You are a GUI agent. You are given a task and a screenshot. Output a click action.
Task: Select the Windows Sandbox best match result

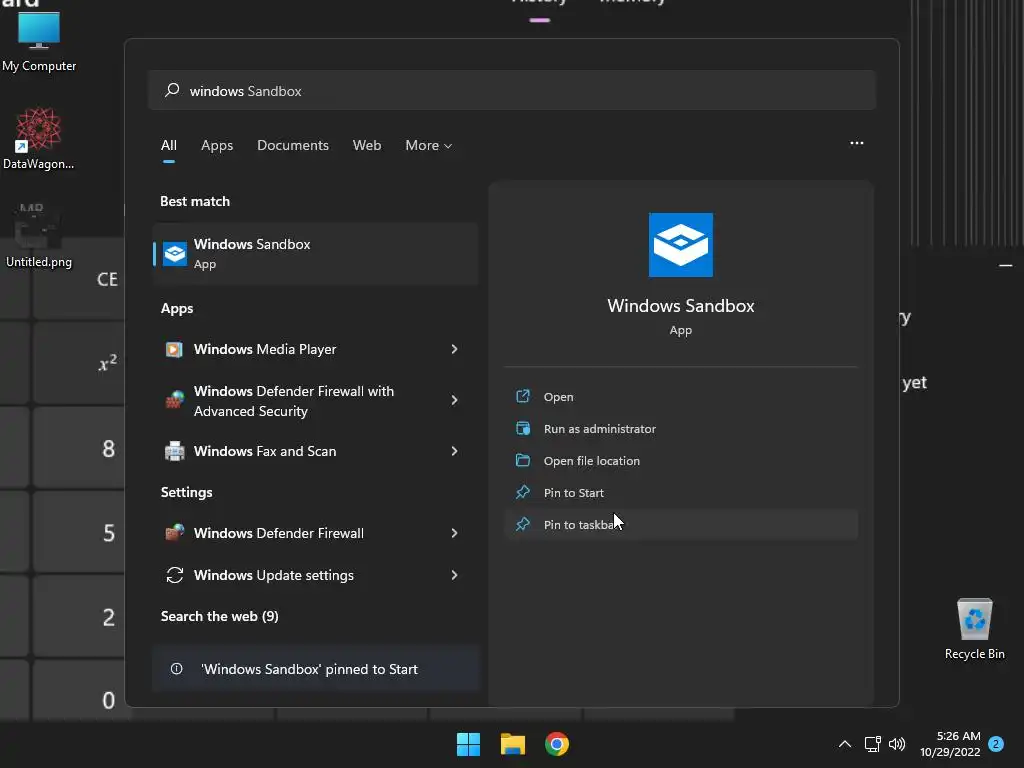315,253
